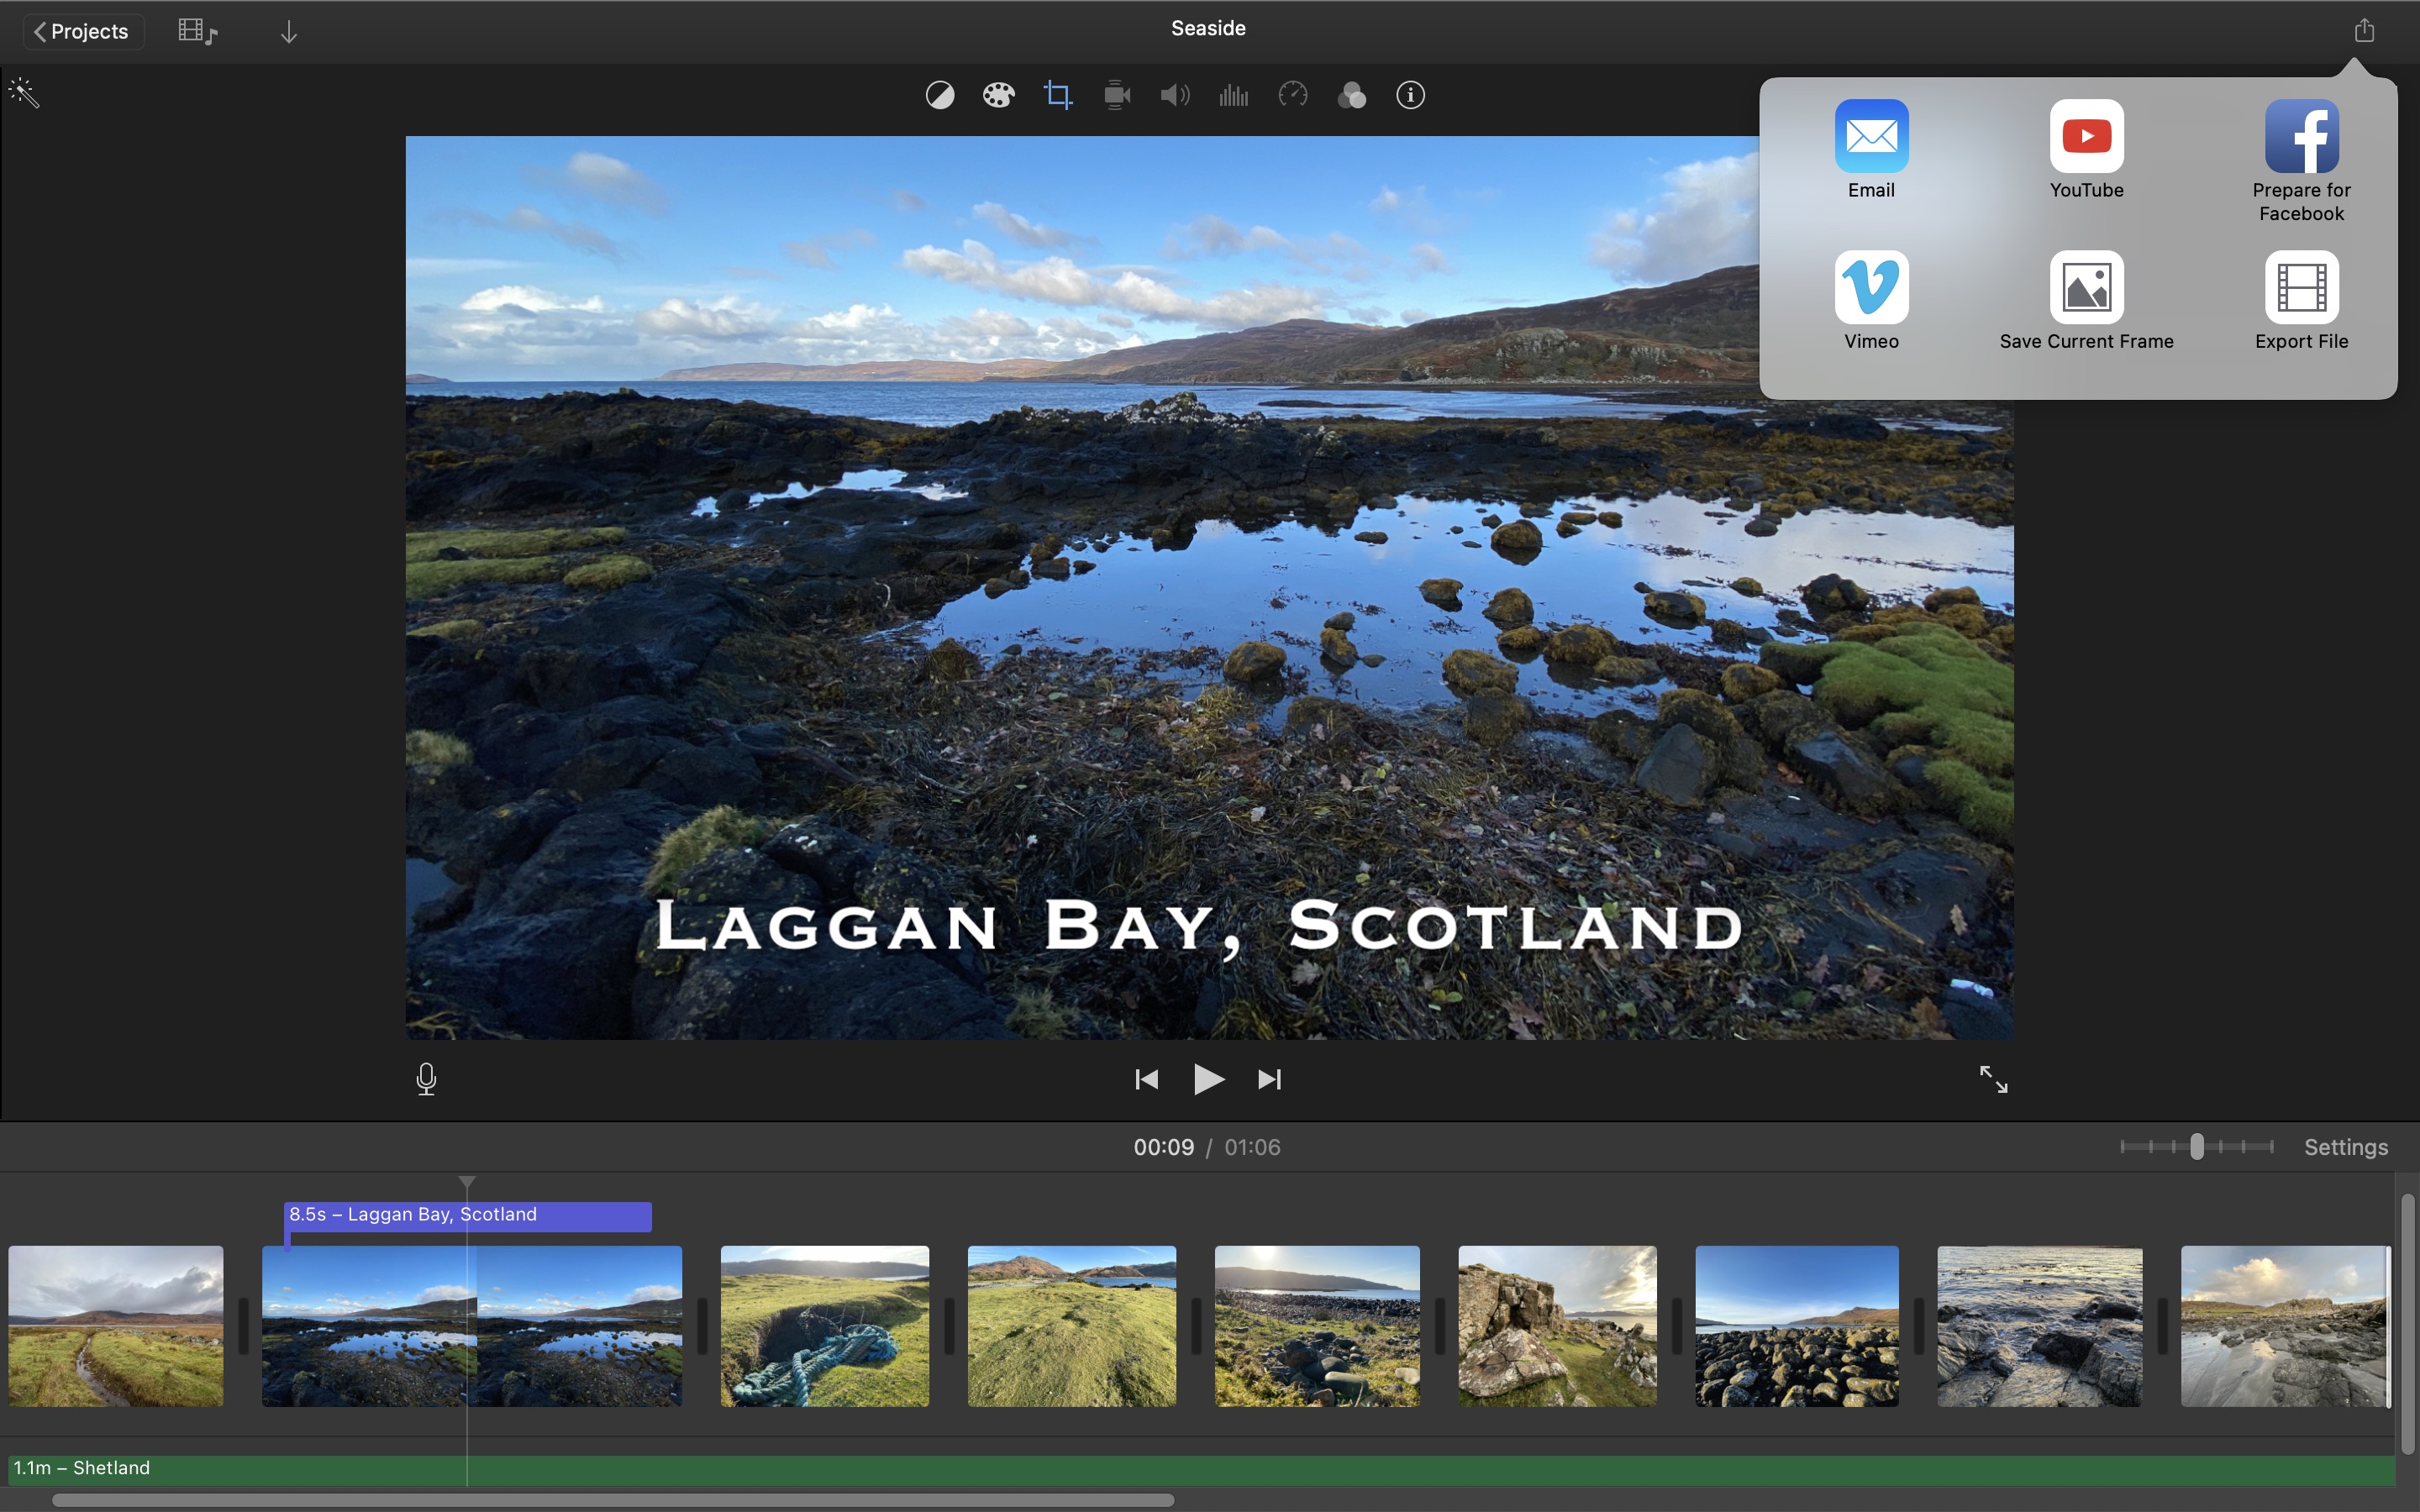Open the color correction palette tool
The width and height of the screenshot is (2420, 1512).
(998, 95)
